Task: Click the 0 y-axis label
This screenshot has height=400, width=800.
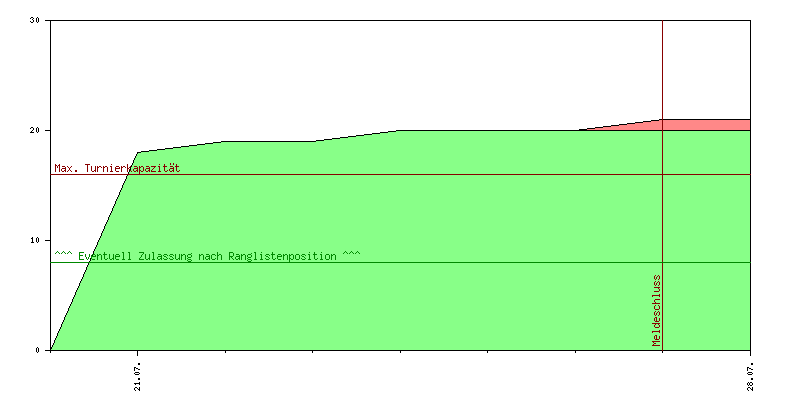Action: click(37, 350)
